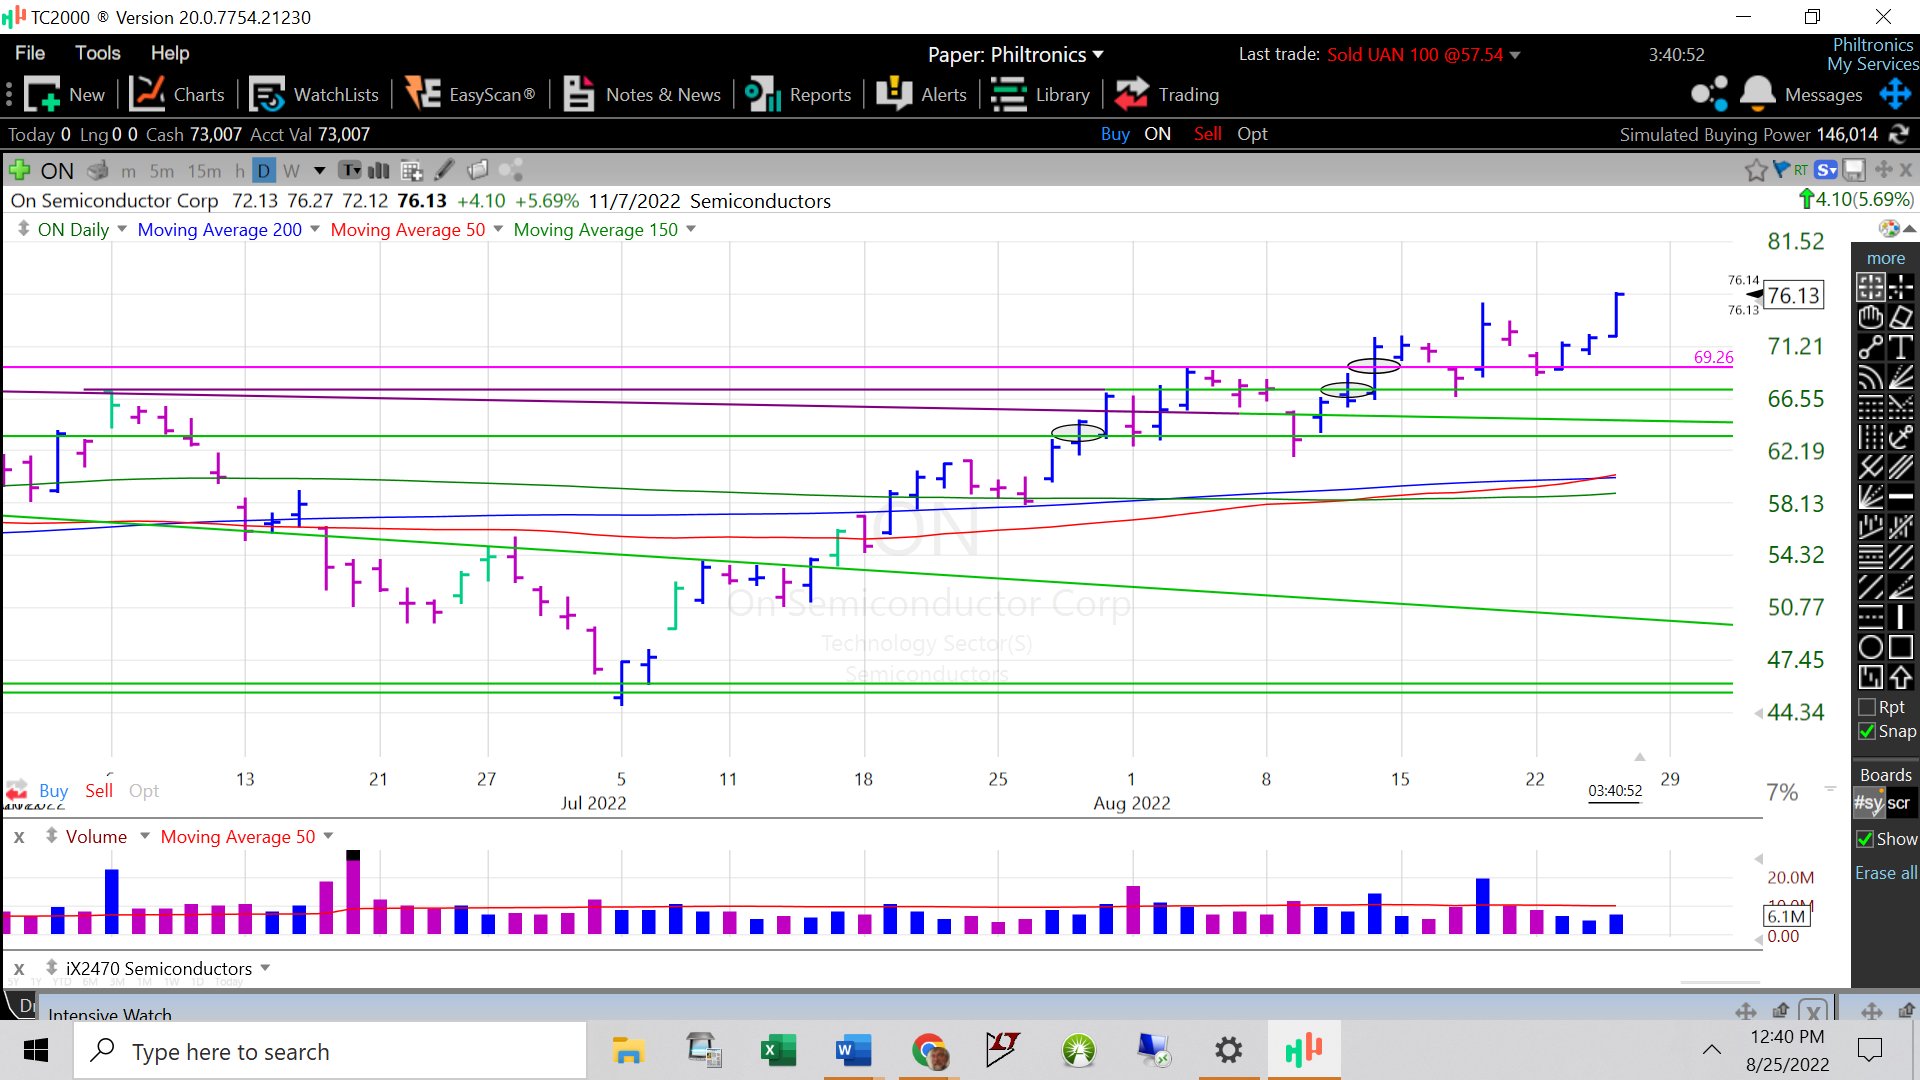Open the EasyScan toolbar item
The image size is (1920, 1080).
pyautogui.click(x=470, y=94)
